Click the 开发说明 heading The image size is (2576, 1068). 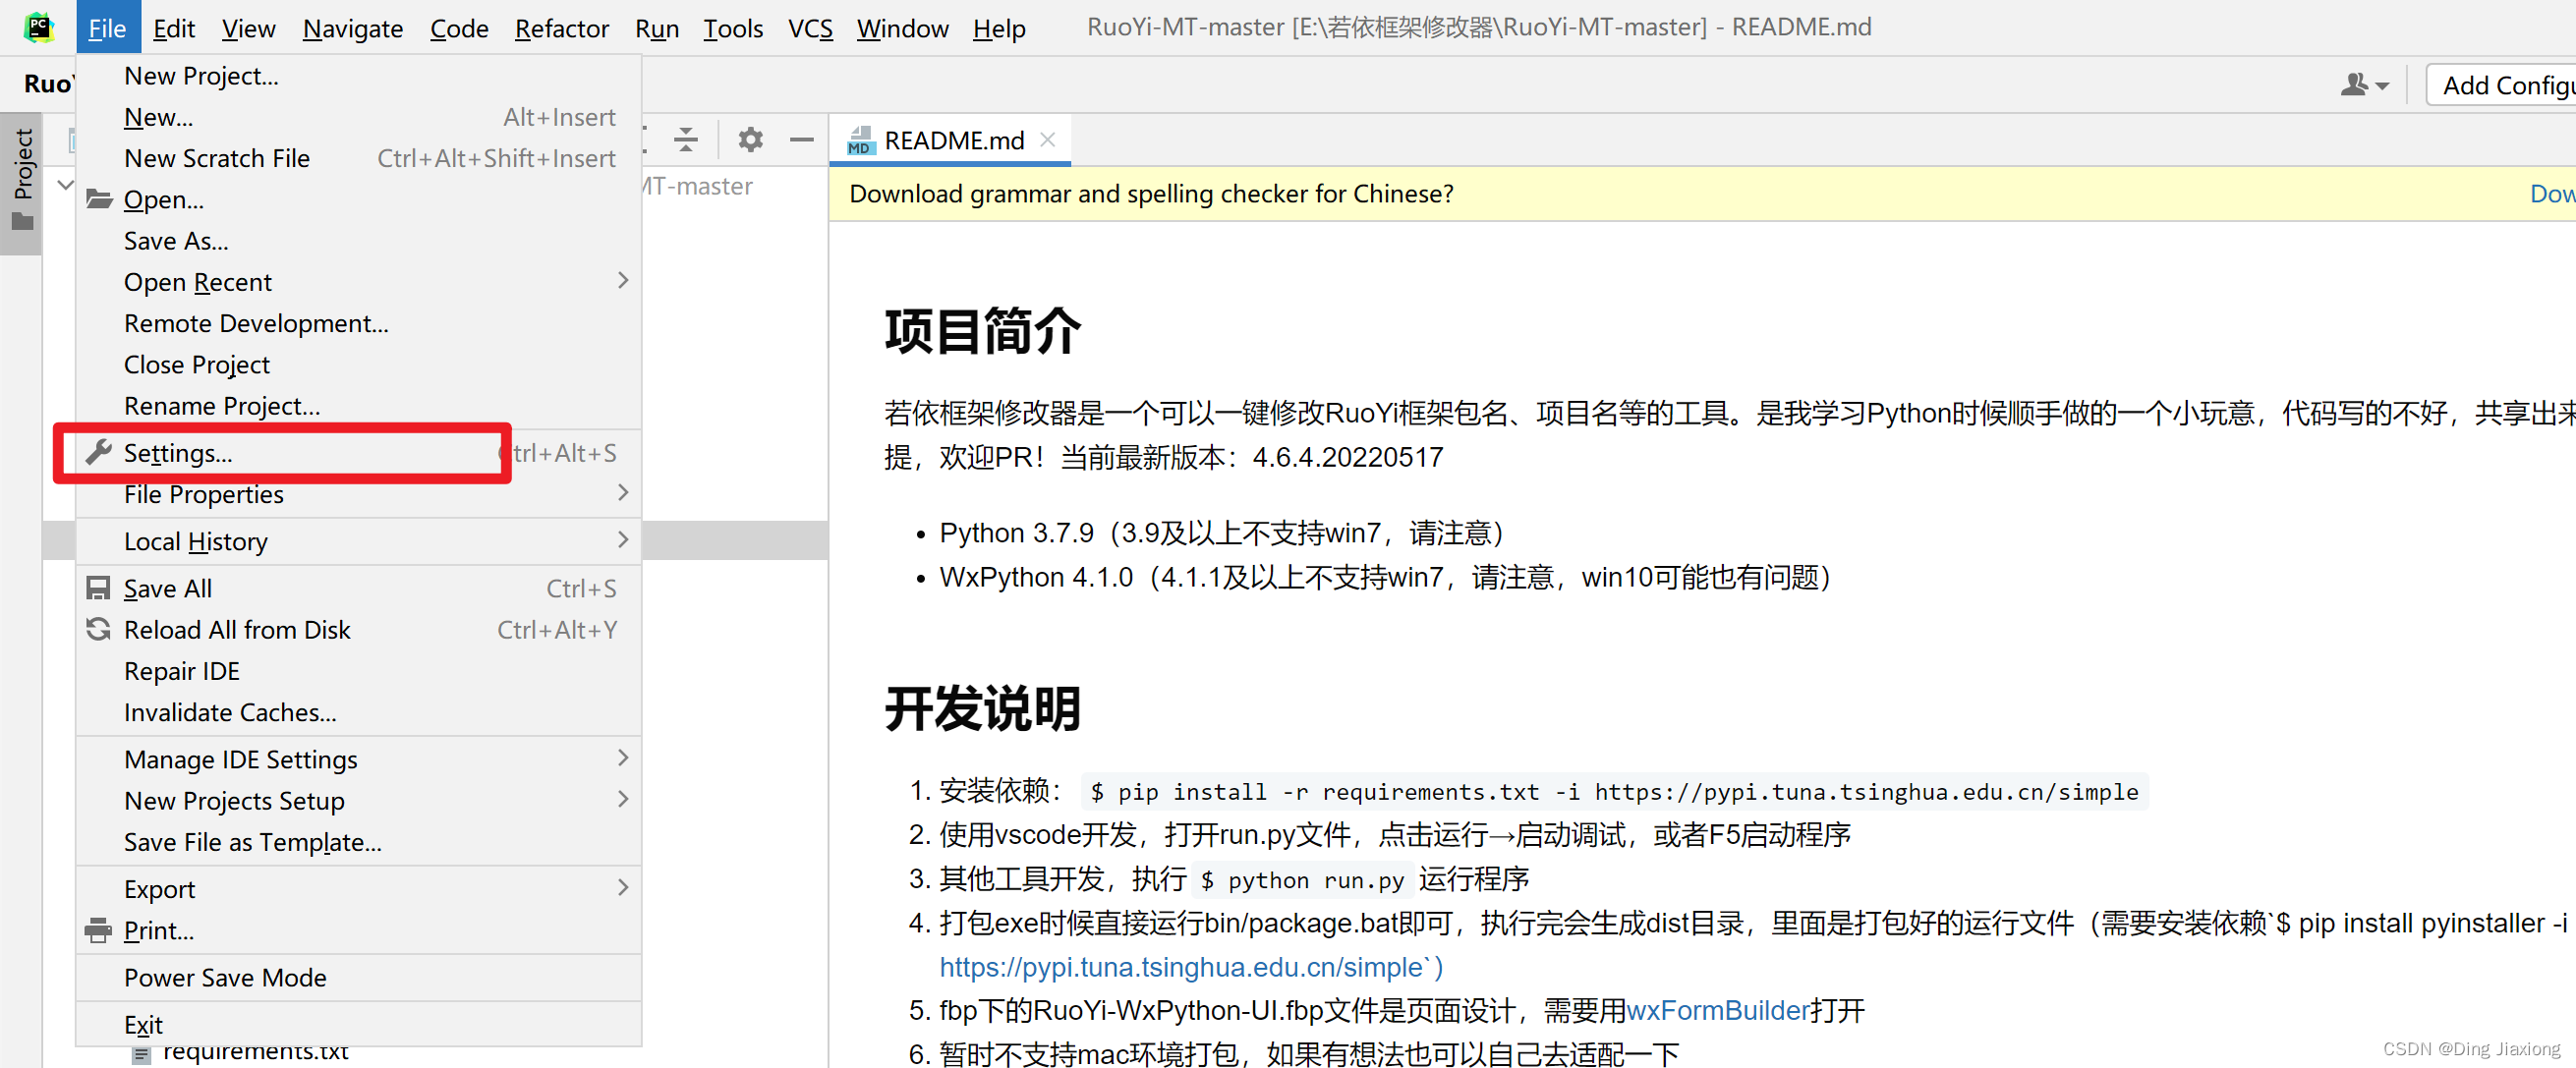pyautogui.click(x=982, y=709)
